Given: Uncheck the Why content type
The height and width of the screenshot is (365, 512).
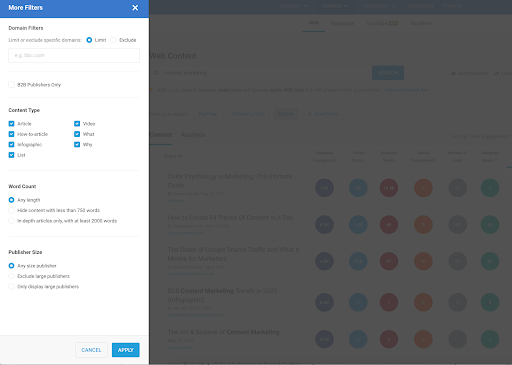Looking at the screenshot, I should coord(77,144).
